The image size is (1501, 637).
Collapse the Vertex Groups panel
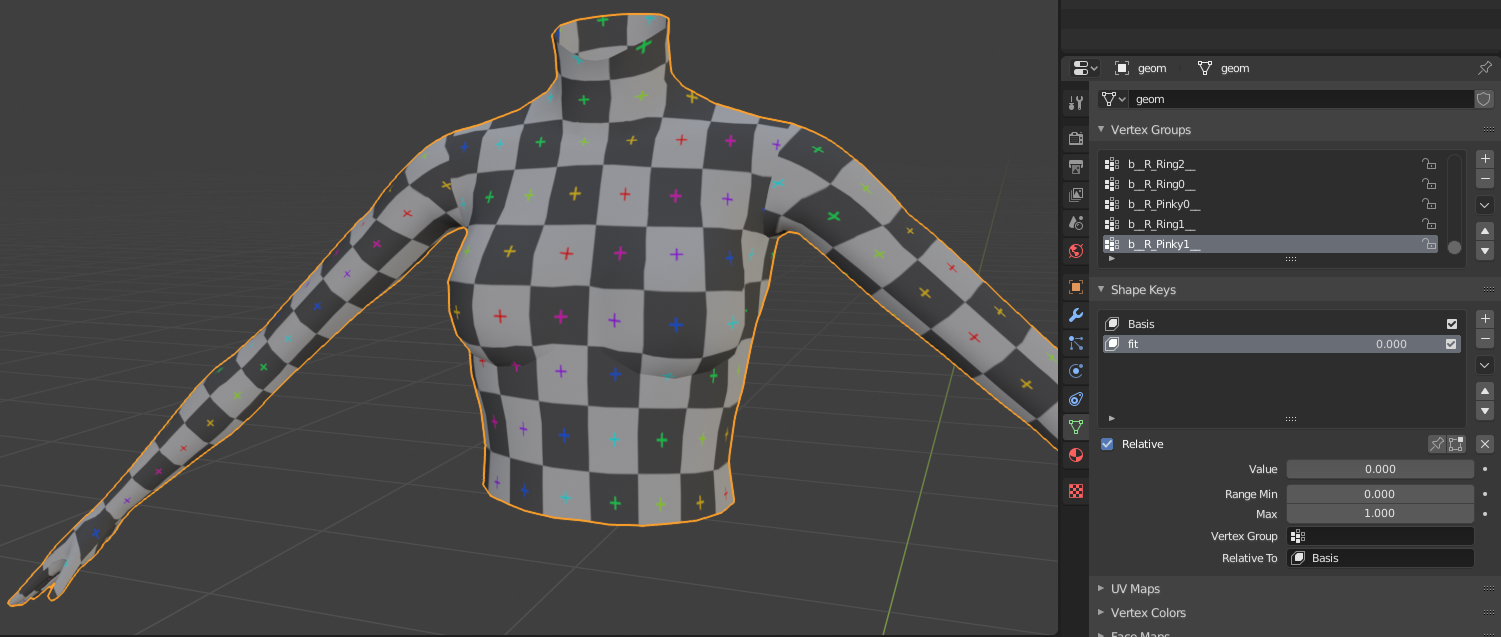click(1102, 130)
